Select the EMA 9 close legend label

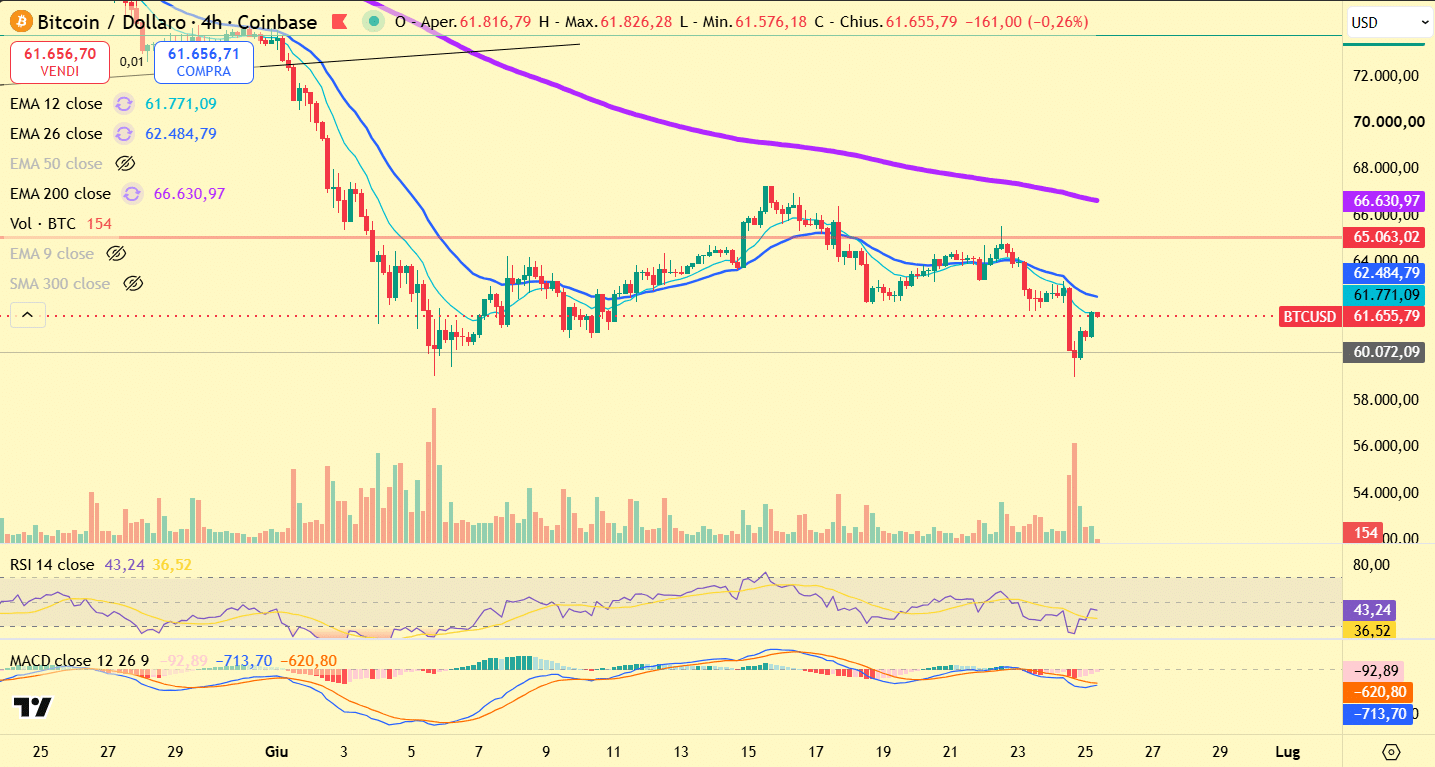(52, 254)
